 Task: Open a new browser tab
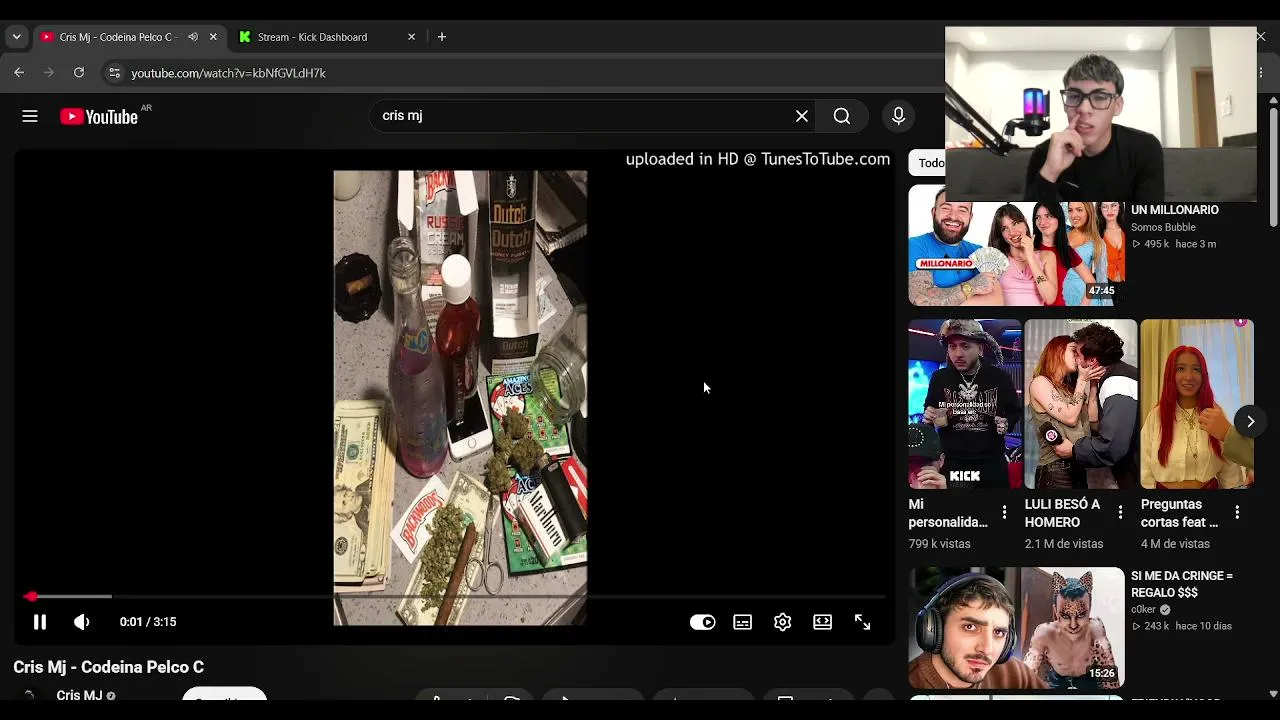[x=442, y=37]
